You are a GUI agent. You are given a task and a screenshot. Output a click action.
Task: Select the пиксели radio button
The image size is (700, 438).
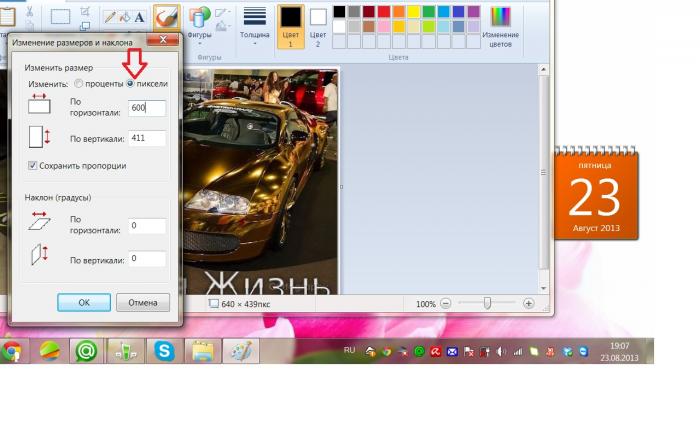[x=131, y=84]
